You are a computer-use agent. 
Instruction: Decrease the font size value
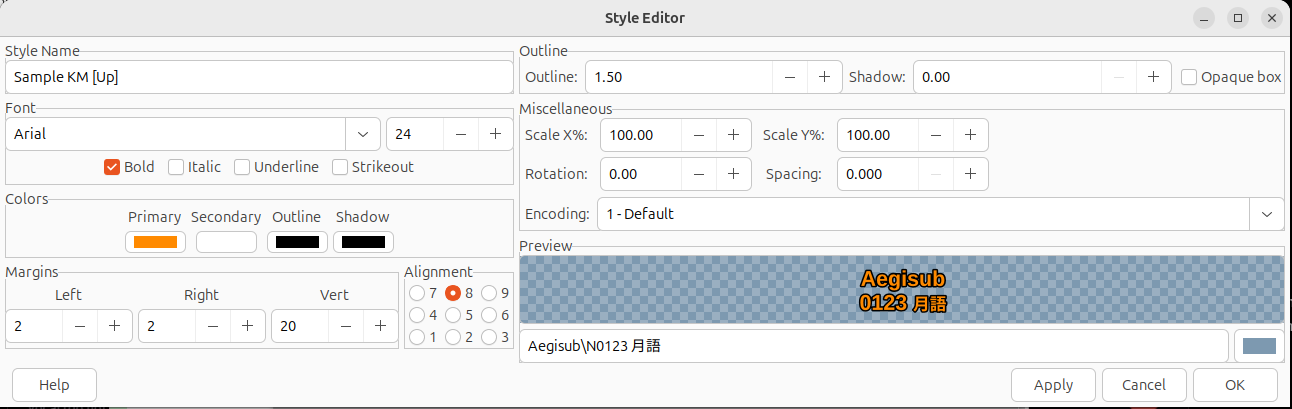tap(460, 134)
